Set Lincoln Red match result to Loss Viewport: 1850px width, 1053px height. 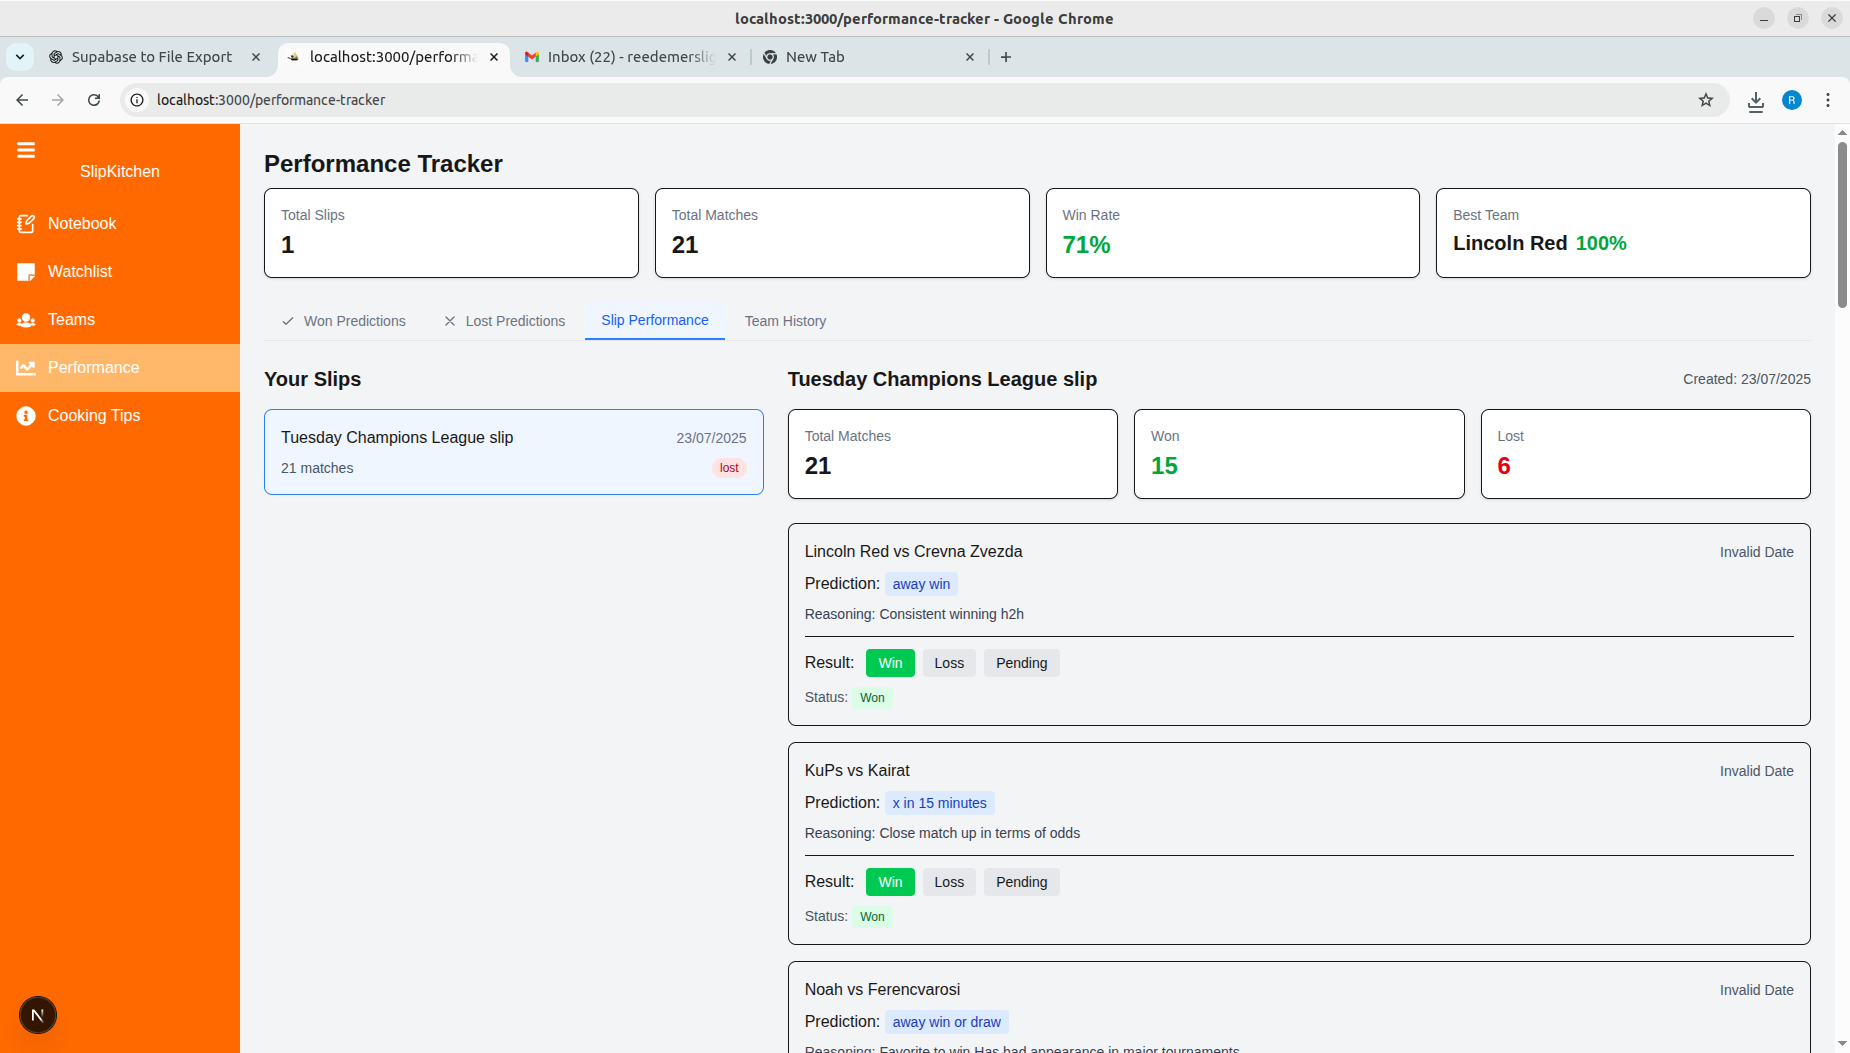[x=948, y=663]
